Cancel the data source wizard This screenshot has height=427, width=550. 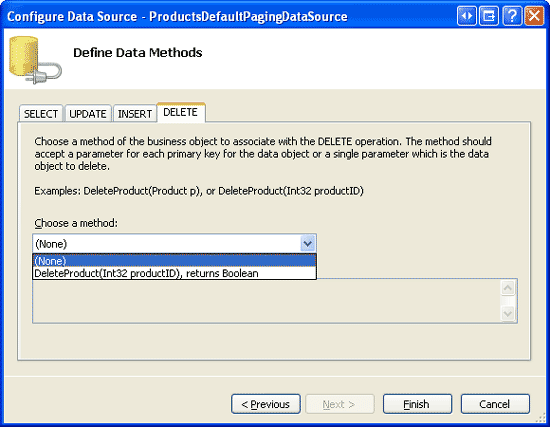(495, 404)
